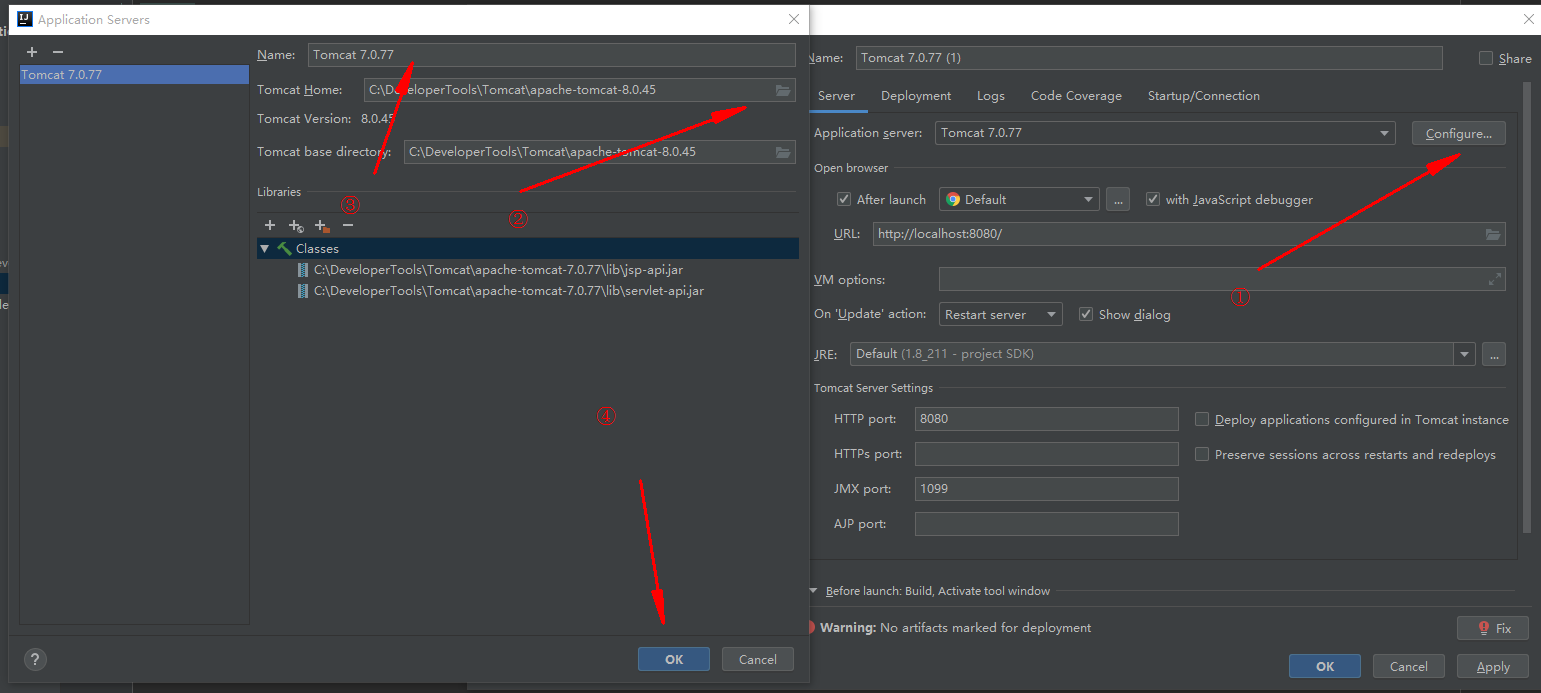This screenshot has height=693, width=1541.
Task: Remove selected library entry
Action: (348, 226)
